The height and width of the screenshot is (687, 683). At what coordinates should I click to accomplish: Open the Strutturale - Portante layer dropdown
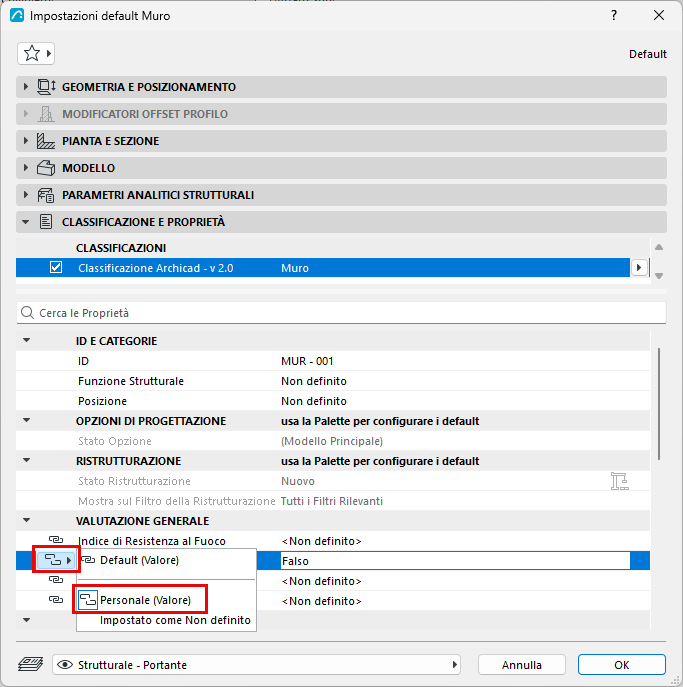click(x=454, y=665)
